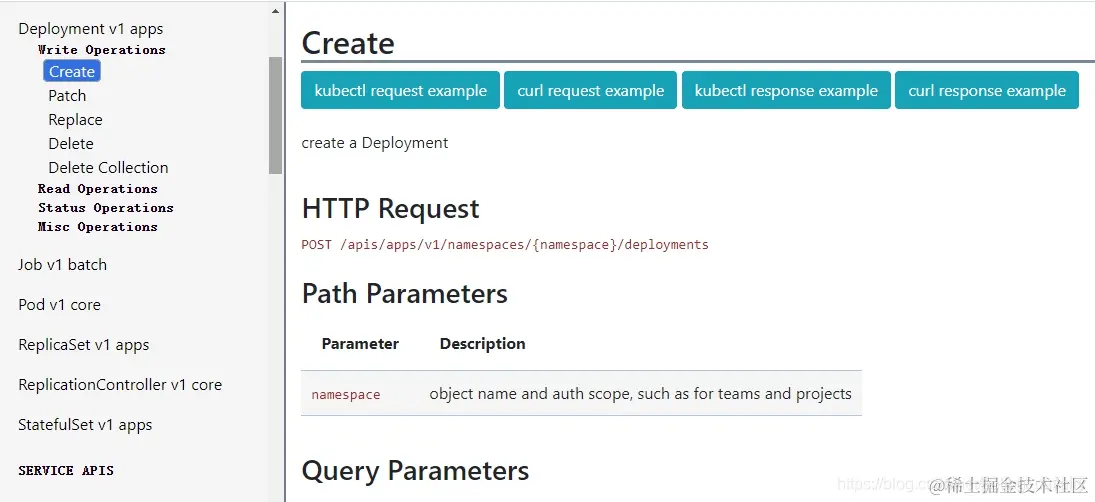Click the sidebar scroll up arrow
The image size is (1095, 502).
coord(275,11)
